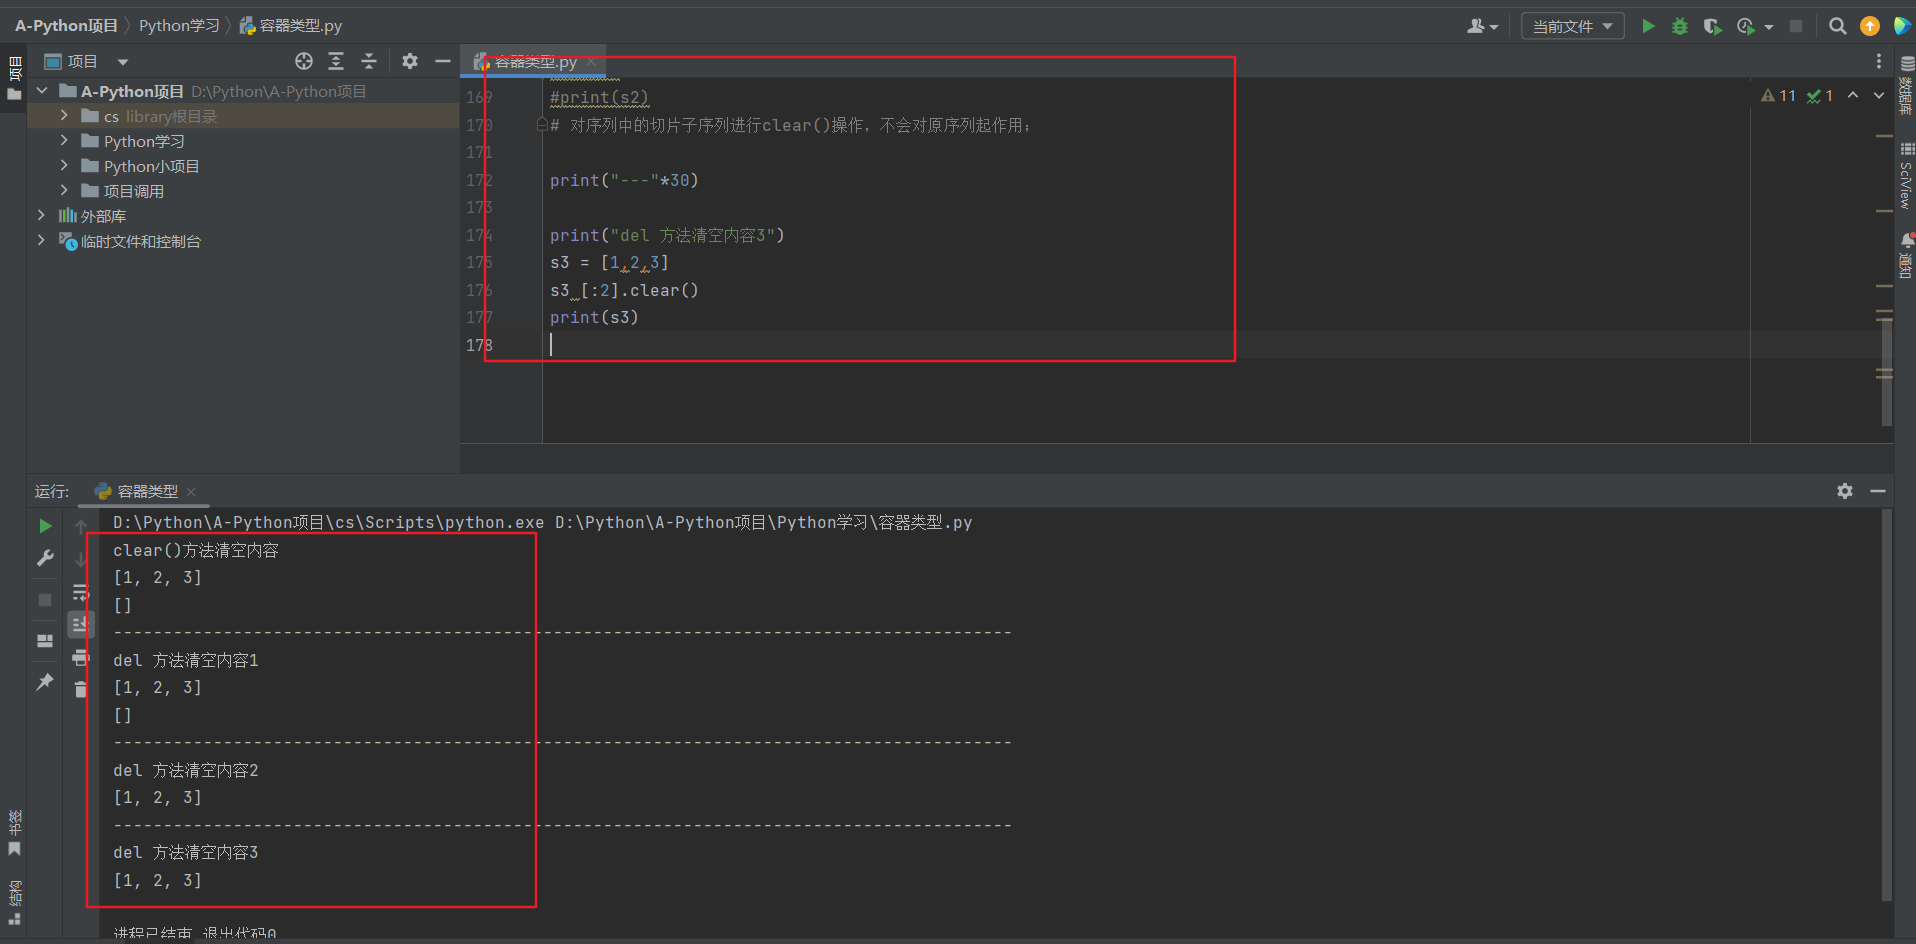Select the 容器类型.py editor tab

535,62
